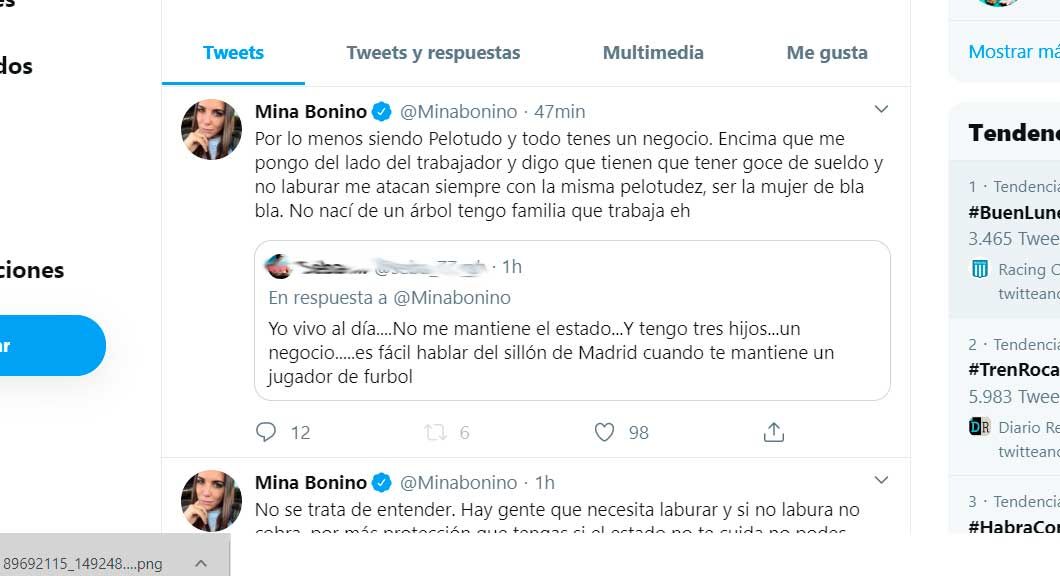Click the Diario news icon in trends

[x=980, y=427]
